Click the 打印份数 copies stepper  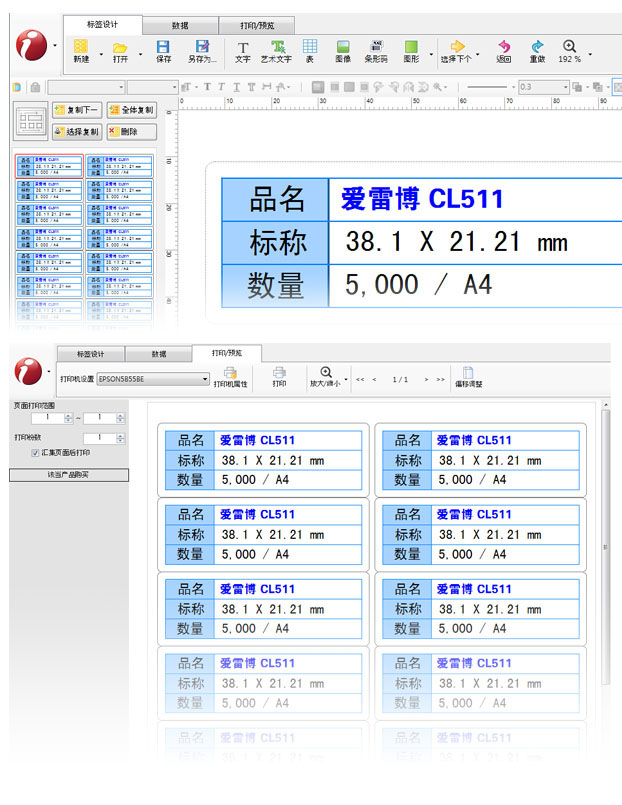pos(120,438)
